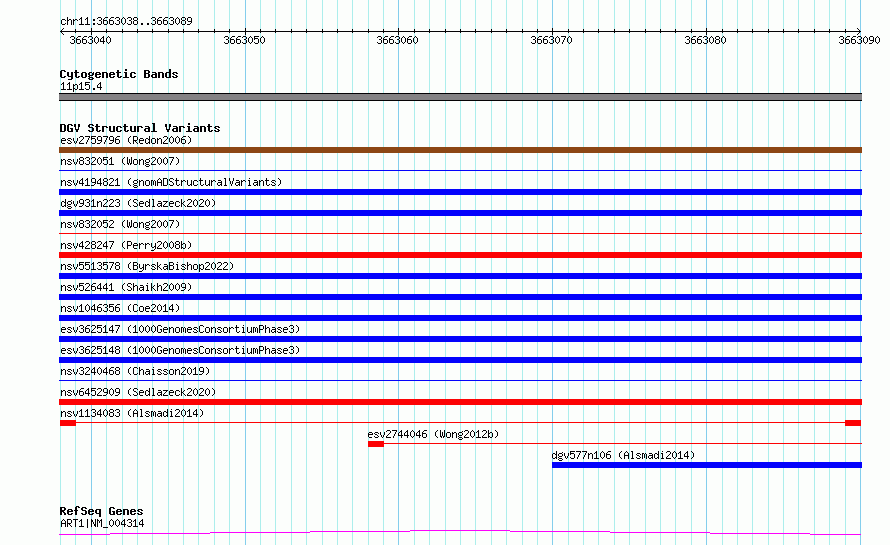
Task: Select the blue nsv4194821 variant bar
Action: coord(460,192)
